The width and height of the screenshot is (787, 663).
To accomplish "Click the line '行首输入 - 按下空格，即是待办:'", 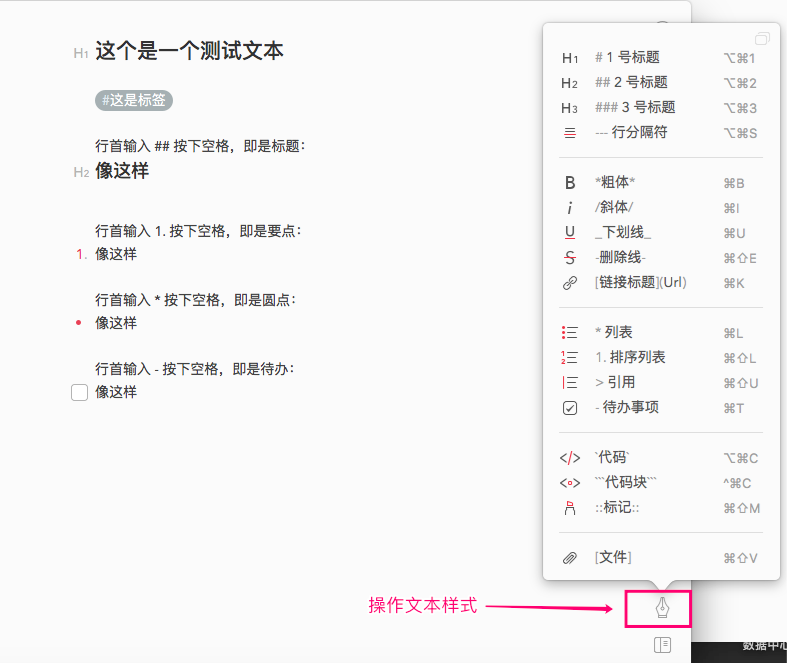I will point(195,369).
